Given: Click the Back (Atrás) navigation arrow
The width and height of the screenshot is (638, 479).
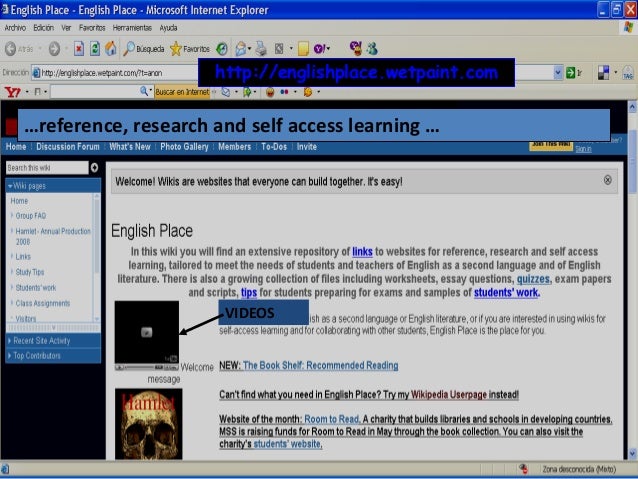Looking at the screenshot, I should (11, 49).
